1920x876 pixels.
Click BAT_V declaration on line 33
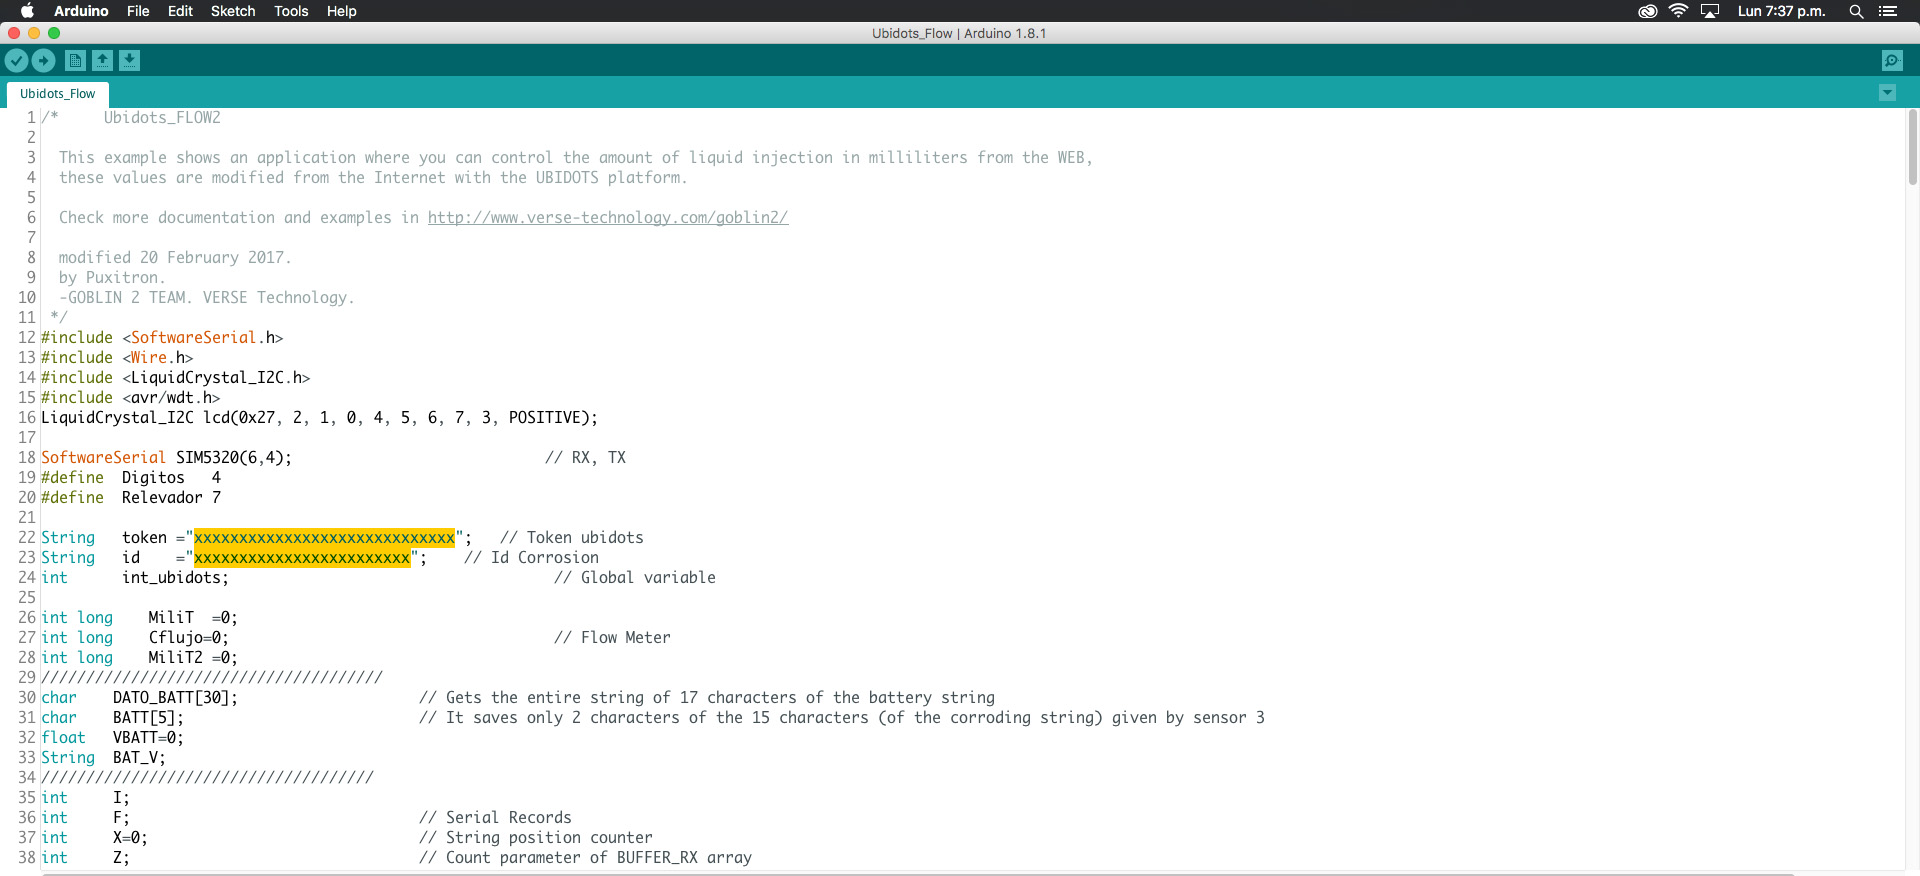139,758
